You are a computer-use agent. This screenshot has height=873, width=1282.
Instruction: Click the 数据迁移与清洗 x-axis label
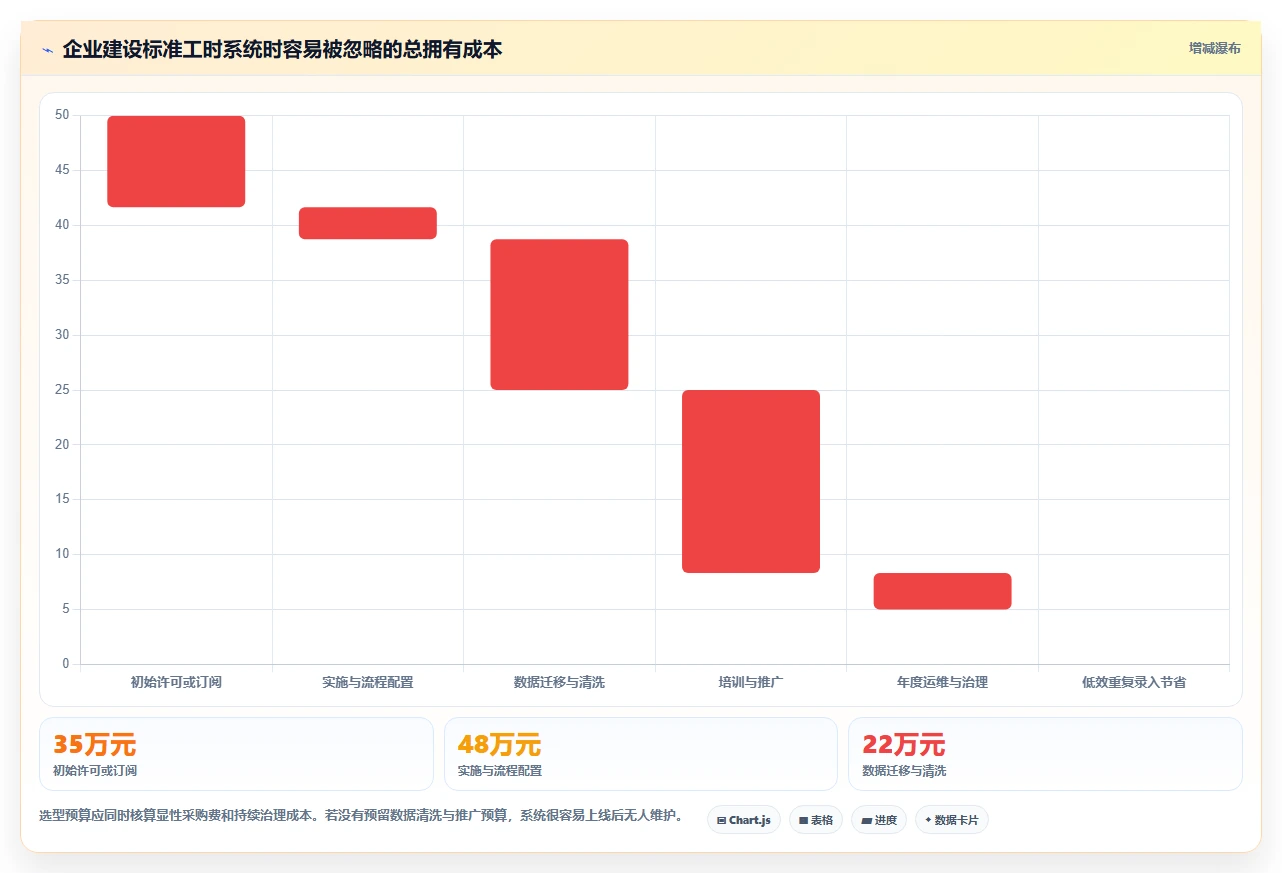[559, 683]
